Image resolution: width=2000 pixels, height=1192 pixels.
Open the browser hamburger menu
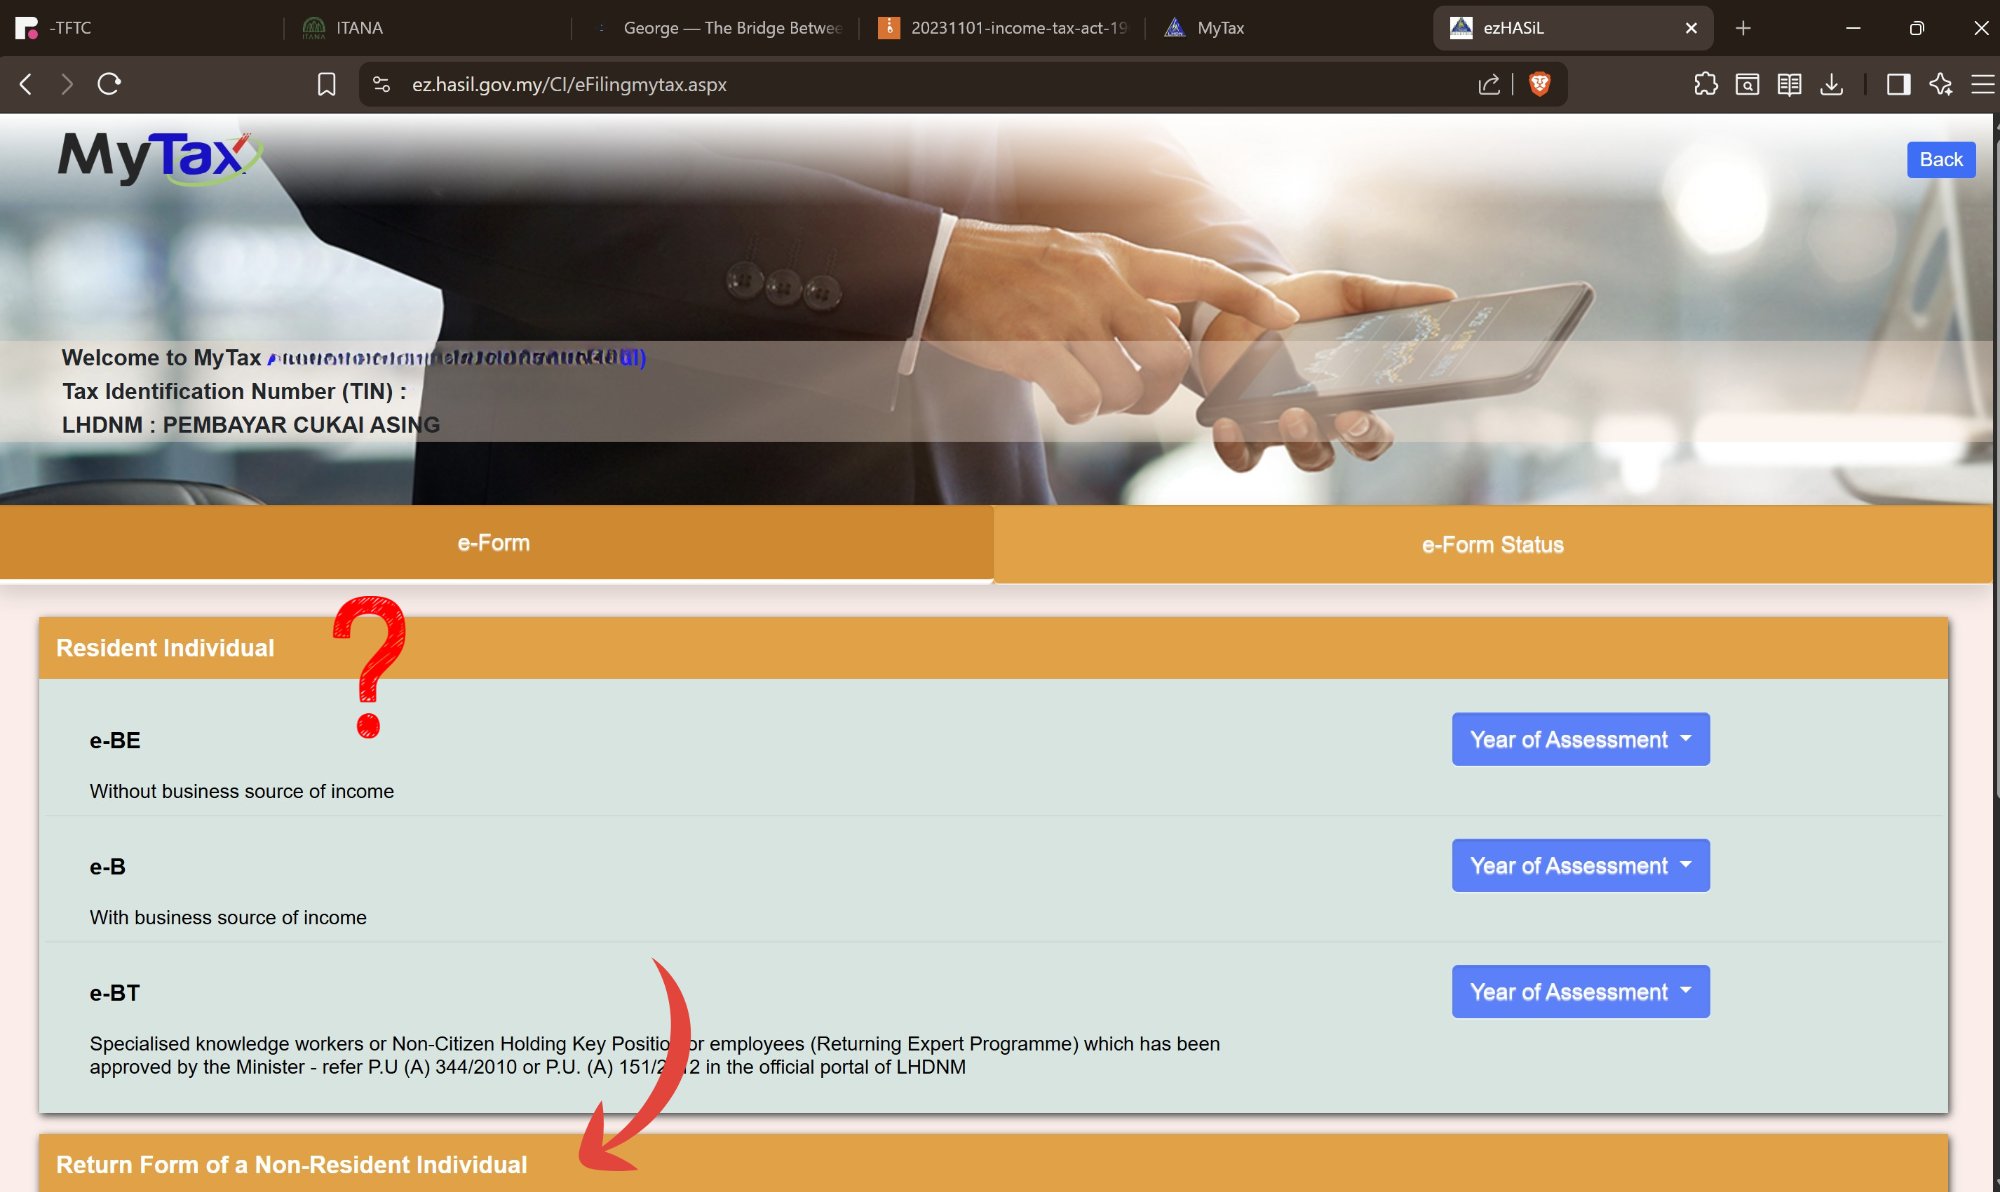[1982, 84]
